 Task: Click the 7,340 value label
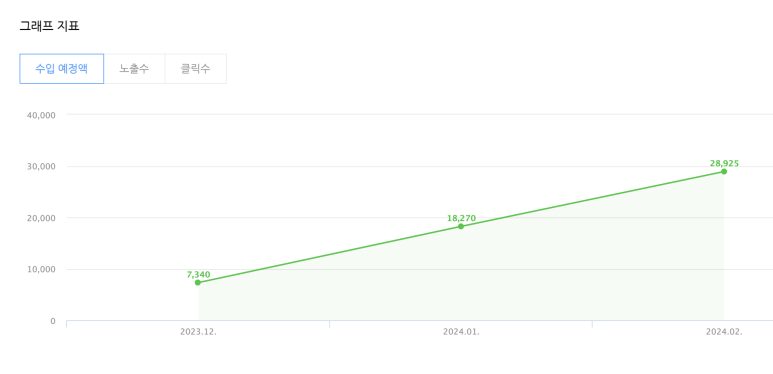coord(199,274)
